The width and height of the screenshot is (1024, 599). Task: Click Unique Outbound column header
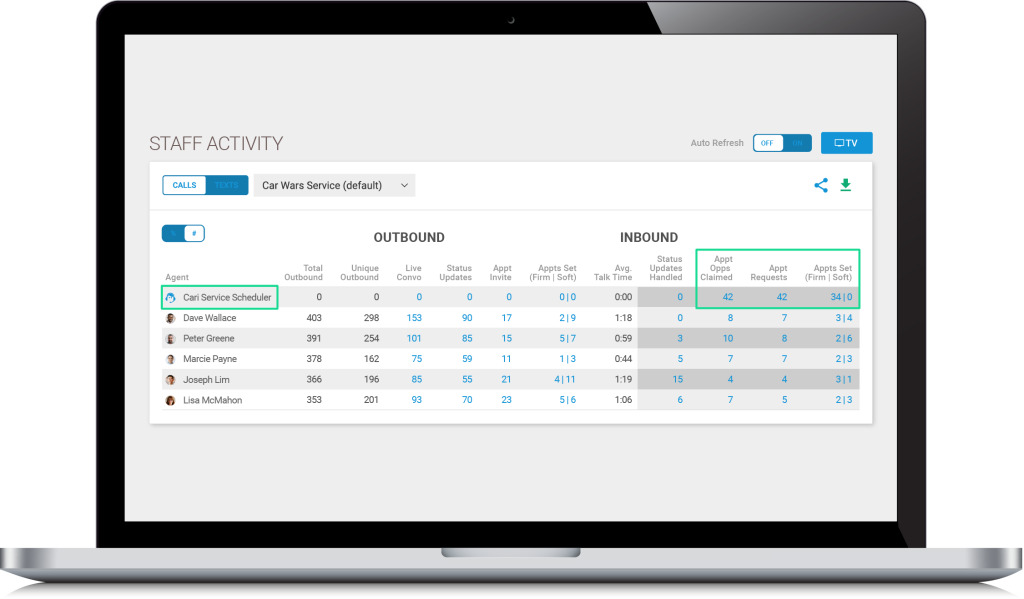point(359,273)
